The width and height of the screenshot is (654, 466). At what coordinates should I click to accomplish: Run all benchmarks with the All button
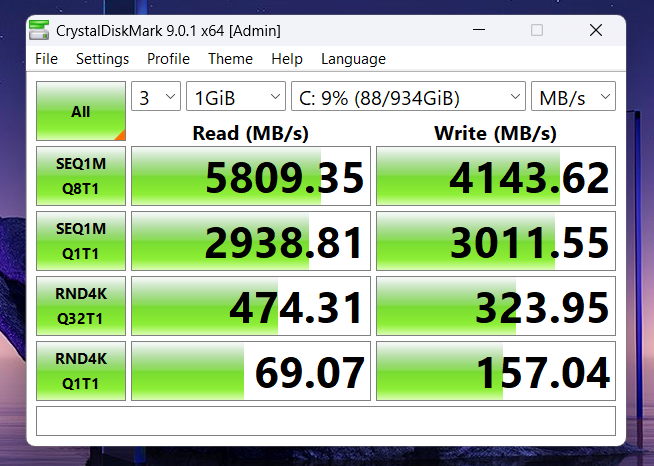click(x=81, y=111)
